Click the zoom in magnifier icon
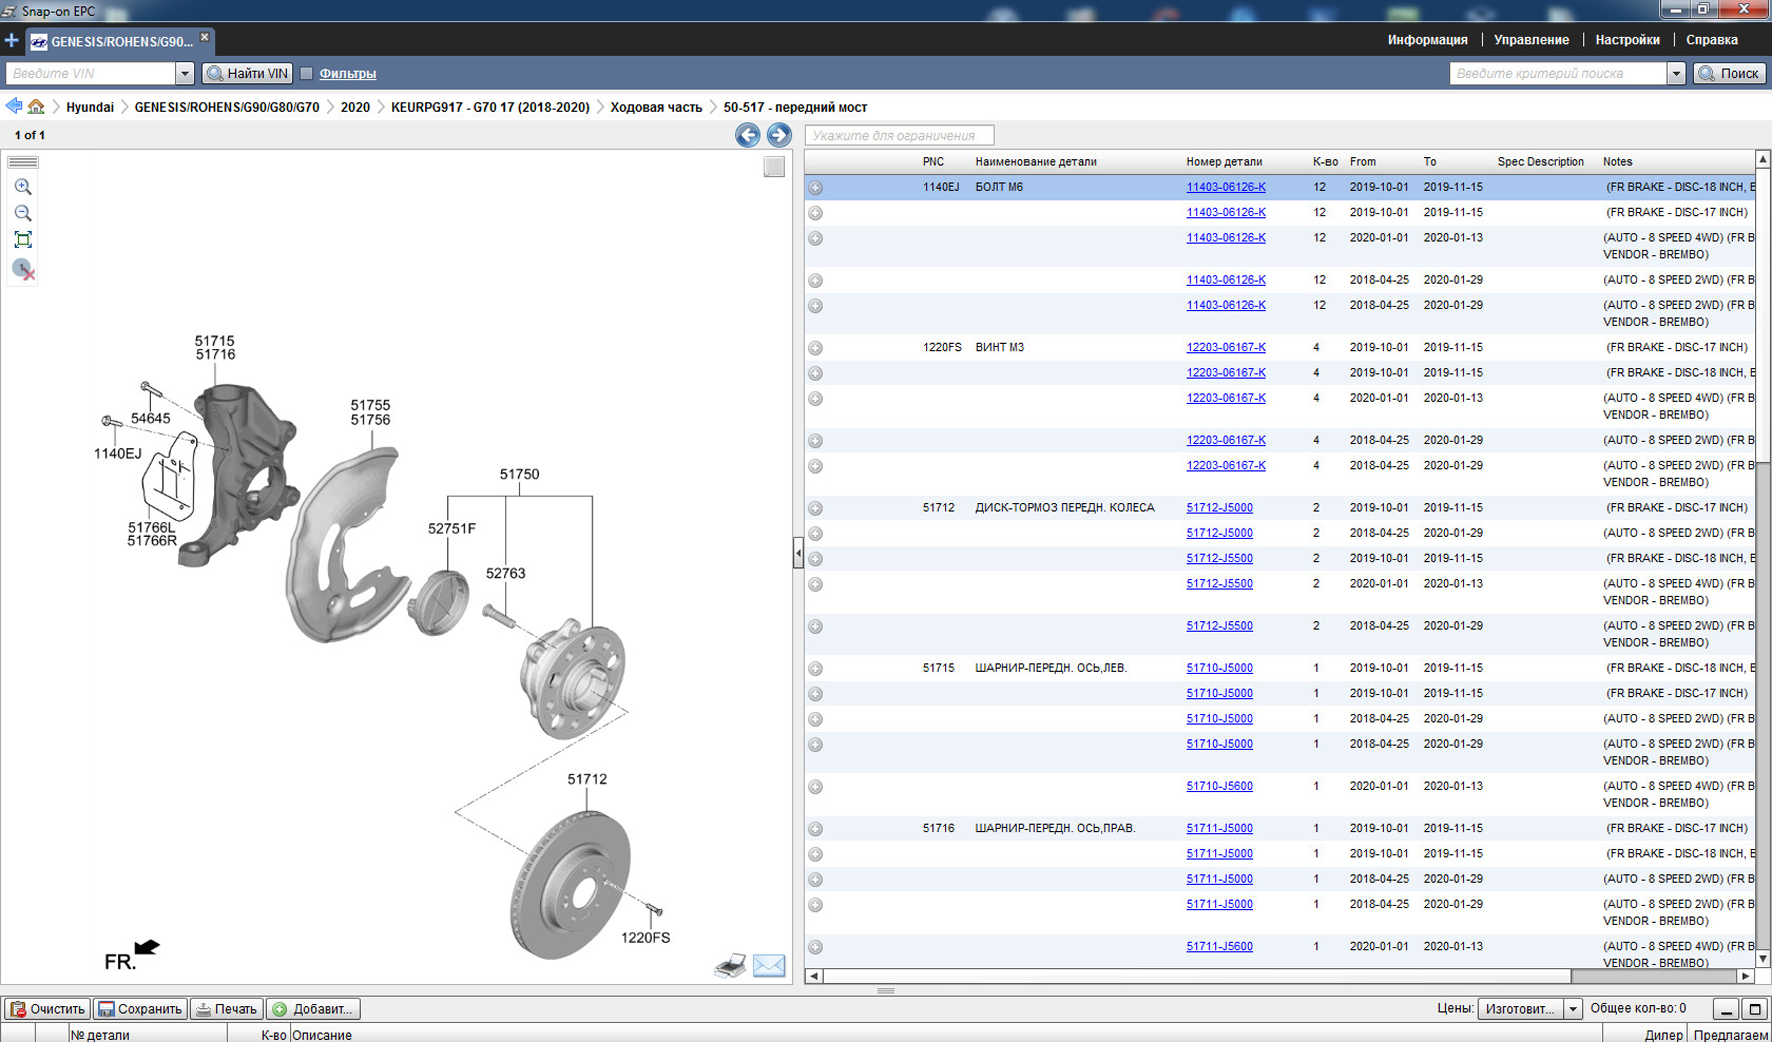The image size is (1772, 1042). [x=23, y=187]
